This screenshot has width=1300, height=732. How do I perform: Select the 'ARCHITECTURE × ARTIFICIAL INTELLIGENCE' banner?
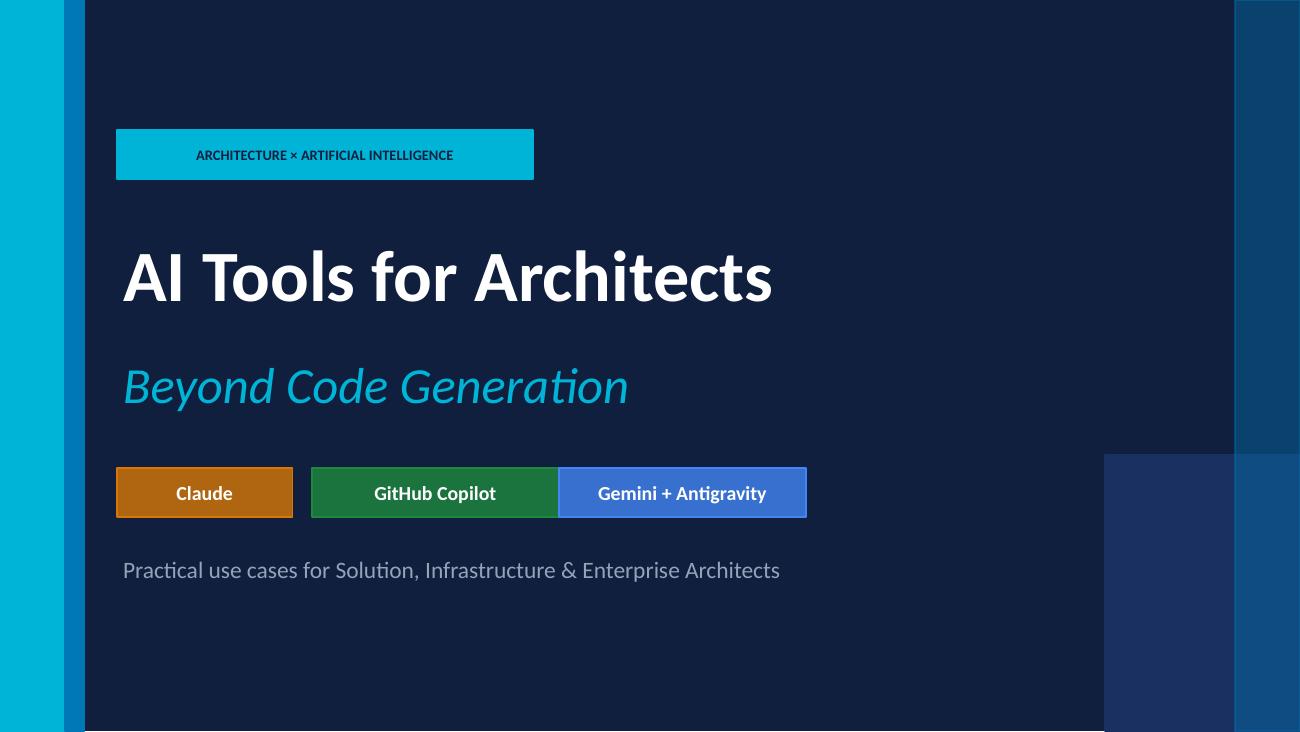point(325,155)
